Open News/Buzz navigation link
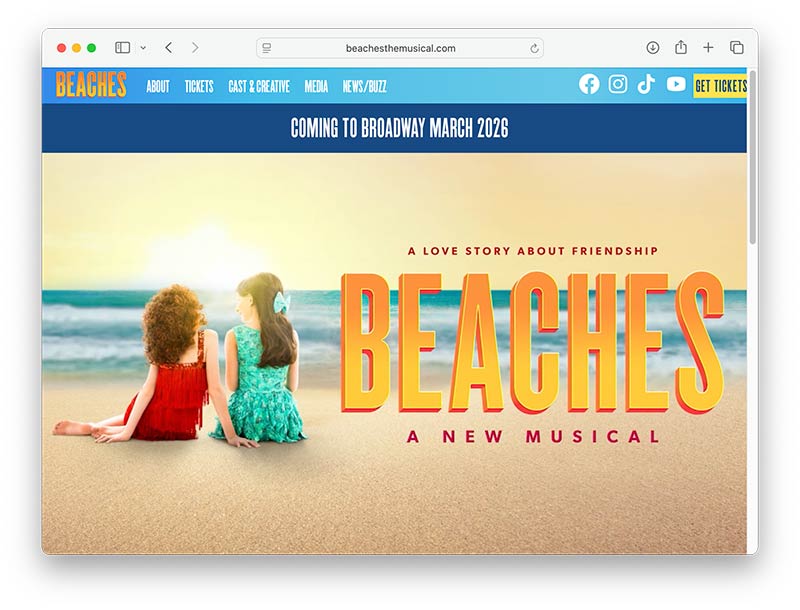 [364, 87]
